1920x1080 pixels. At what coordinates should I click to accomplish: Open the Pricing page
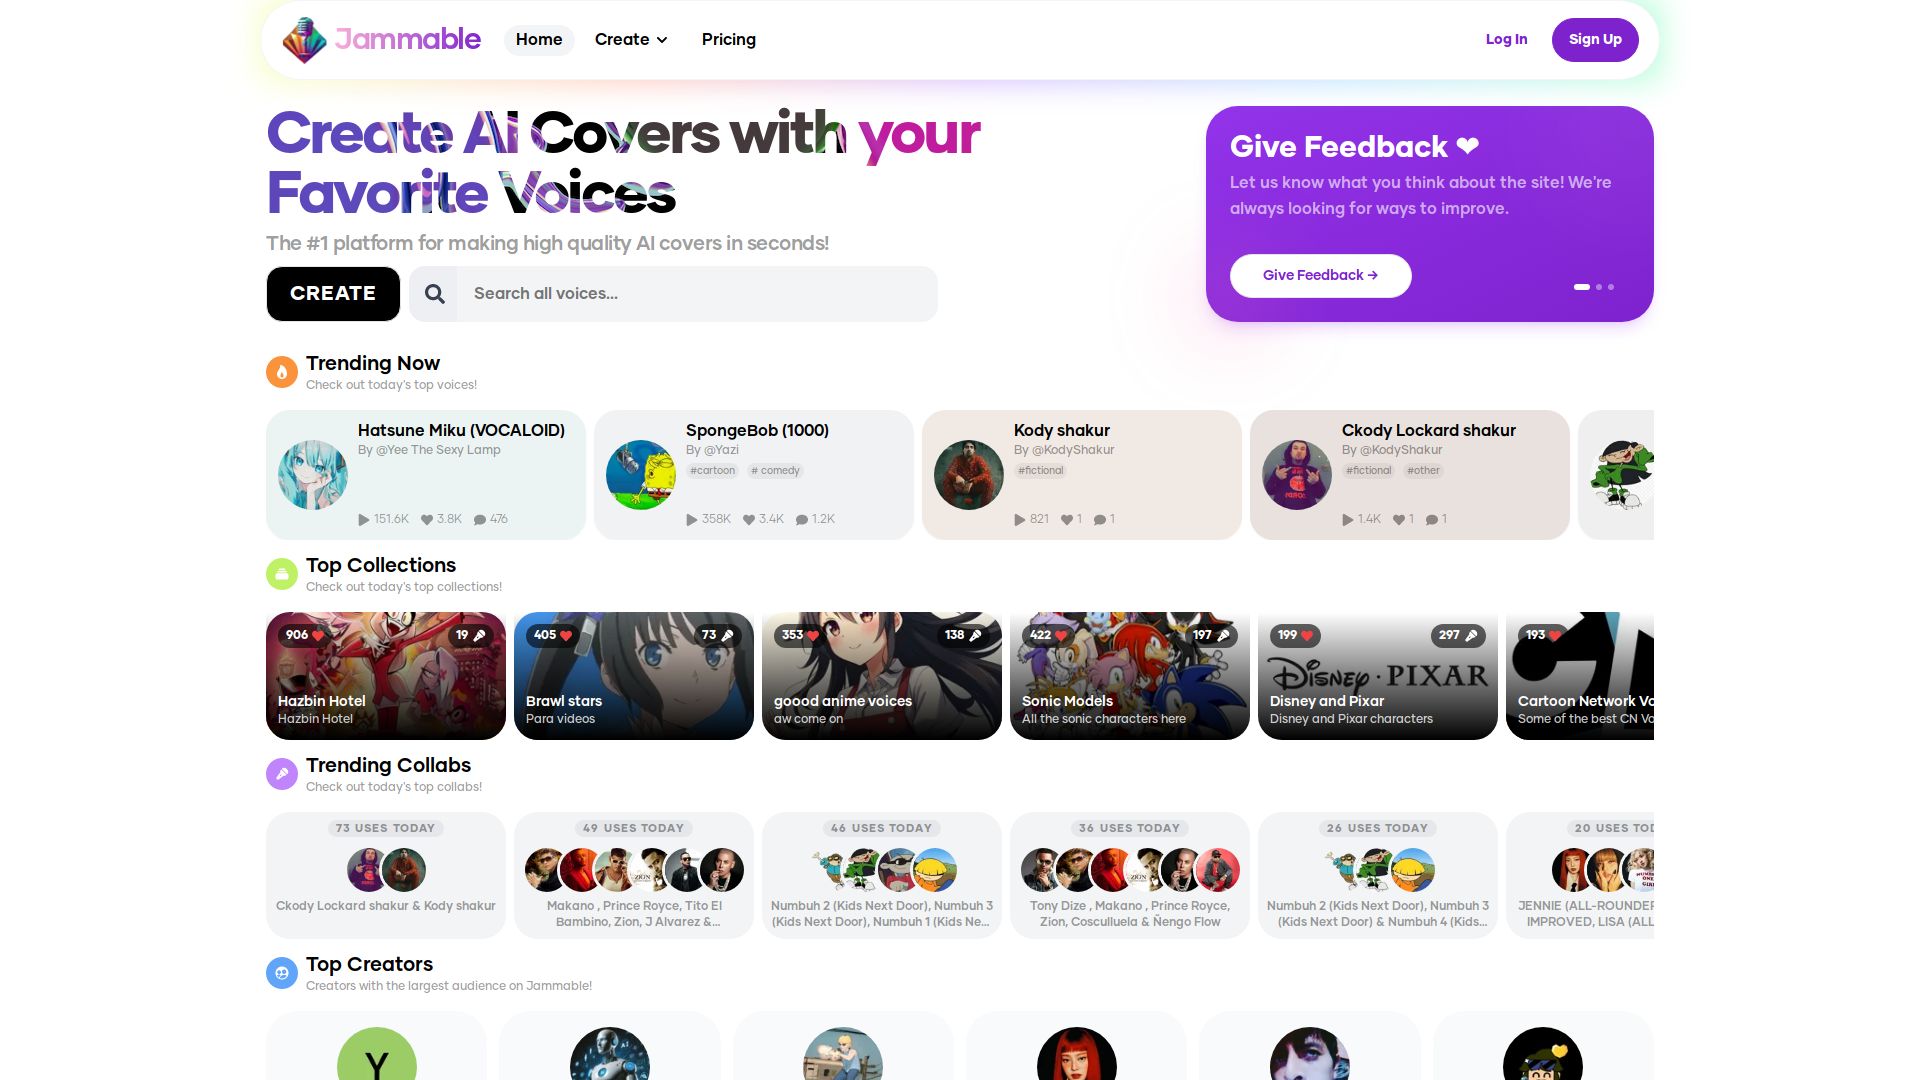[729, 40]
